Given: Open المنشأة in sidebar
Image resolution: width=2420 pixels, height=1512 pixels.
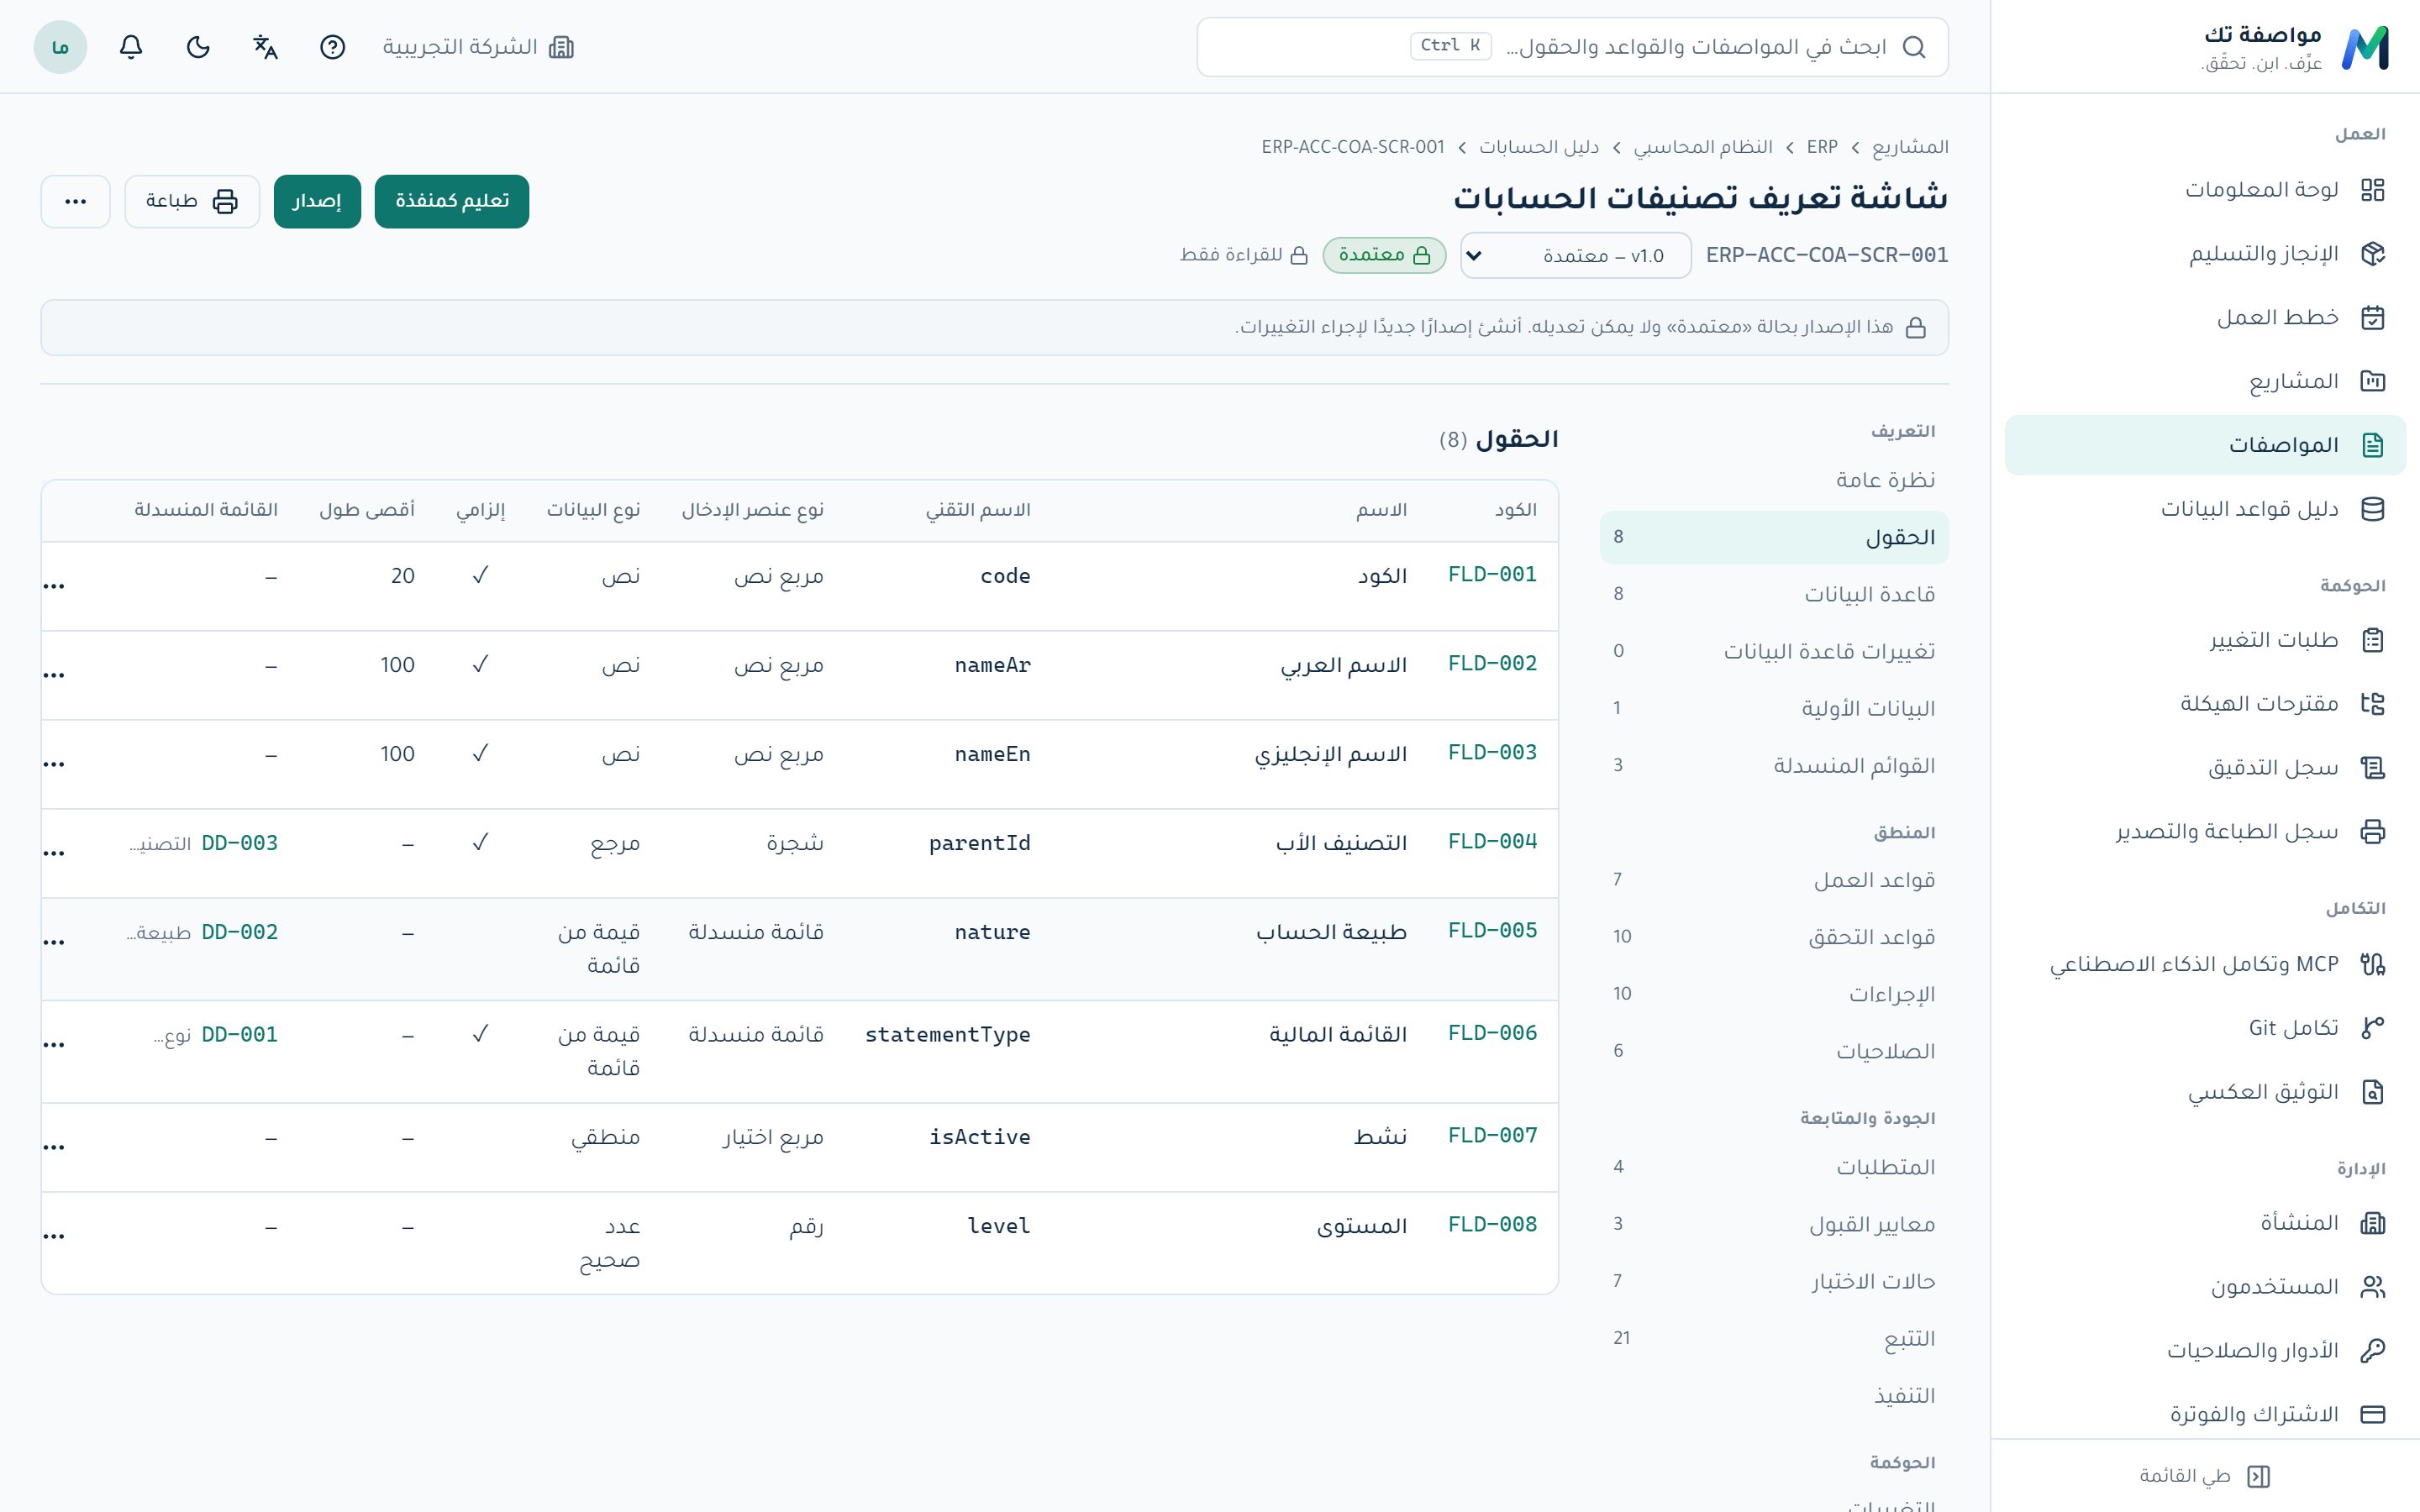Looking at the screenshot, I should [2205, 1223].
